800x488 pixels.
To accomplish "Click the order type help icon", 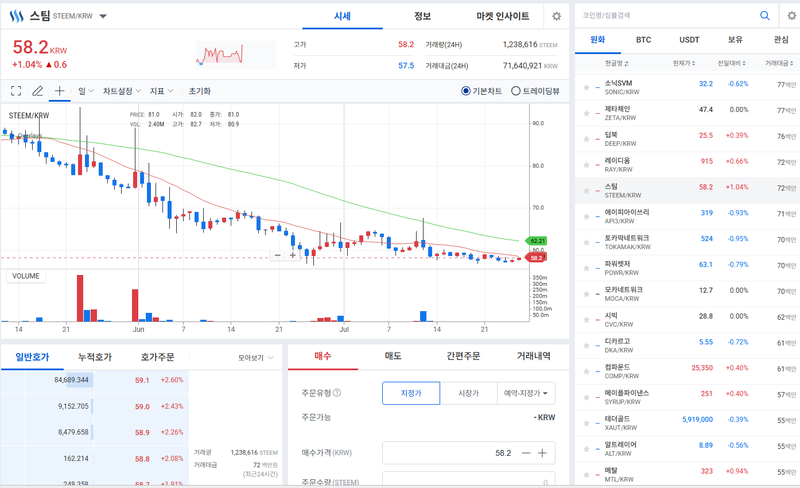I will 337,393.
